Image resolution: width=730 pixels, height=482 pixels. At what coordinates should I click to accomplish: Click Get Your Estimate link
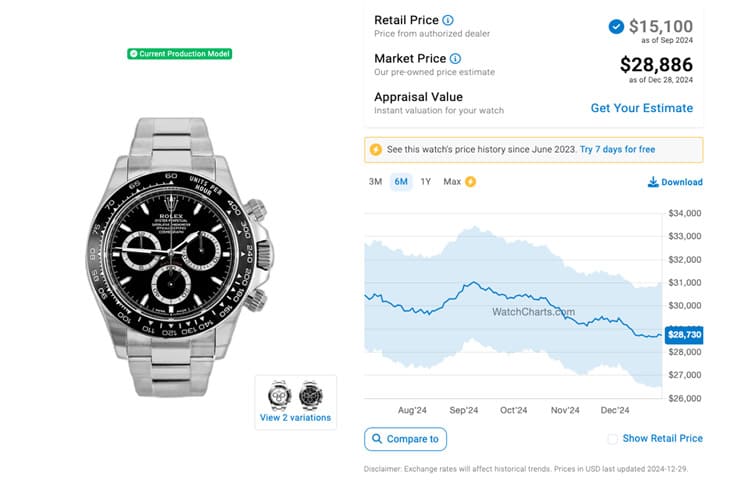[641, 108]
